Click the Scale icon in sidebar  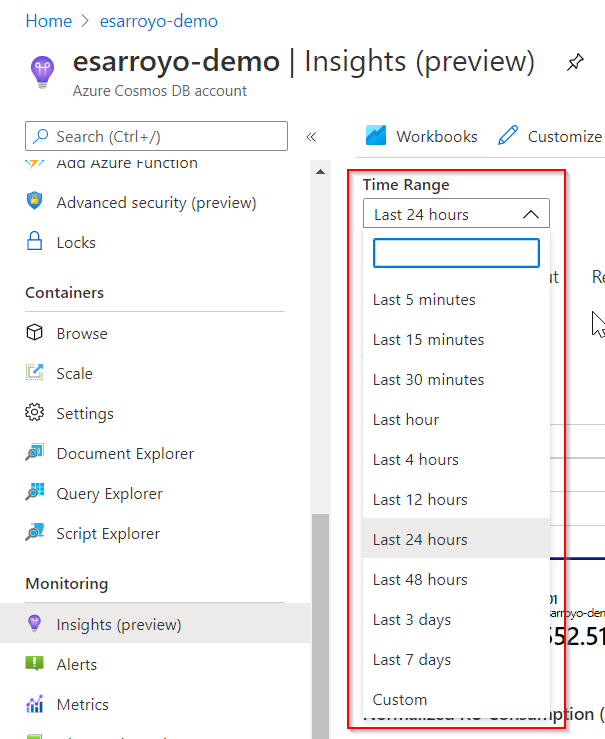(35, 373)
